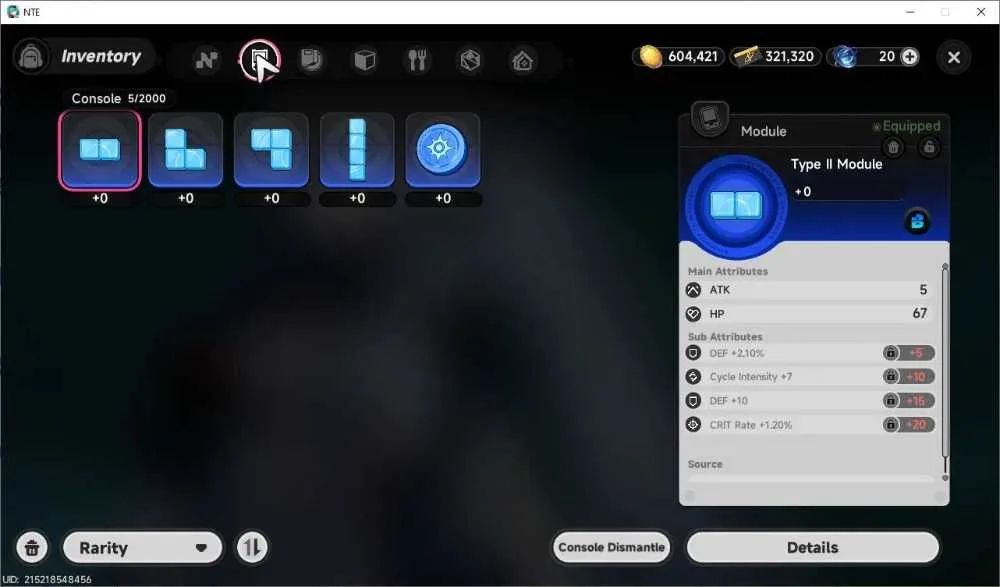The image size is (1000, 587).
Task: Toggle the lock on Cycle Intensity +7
Action: [890, 376]
